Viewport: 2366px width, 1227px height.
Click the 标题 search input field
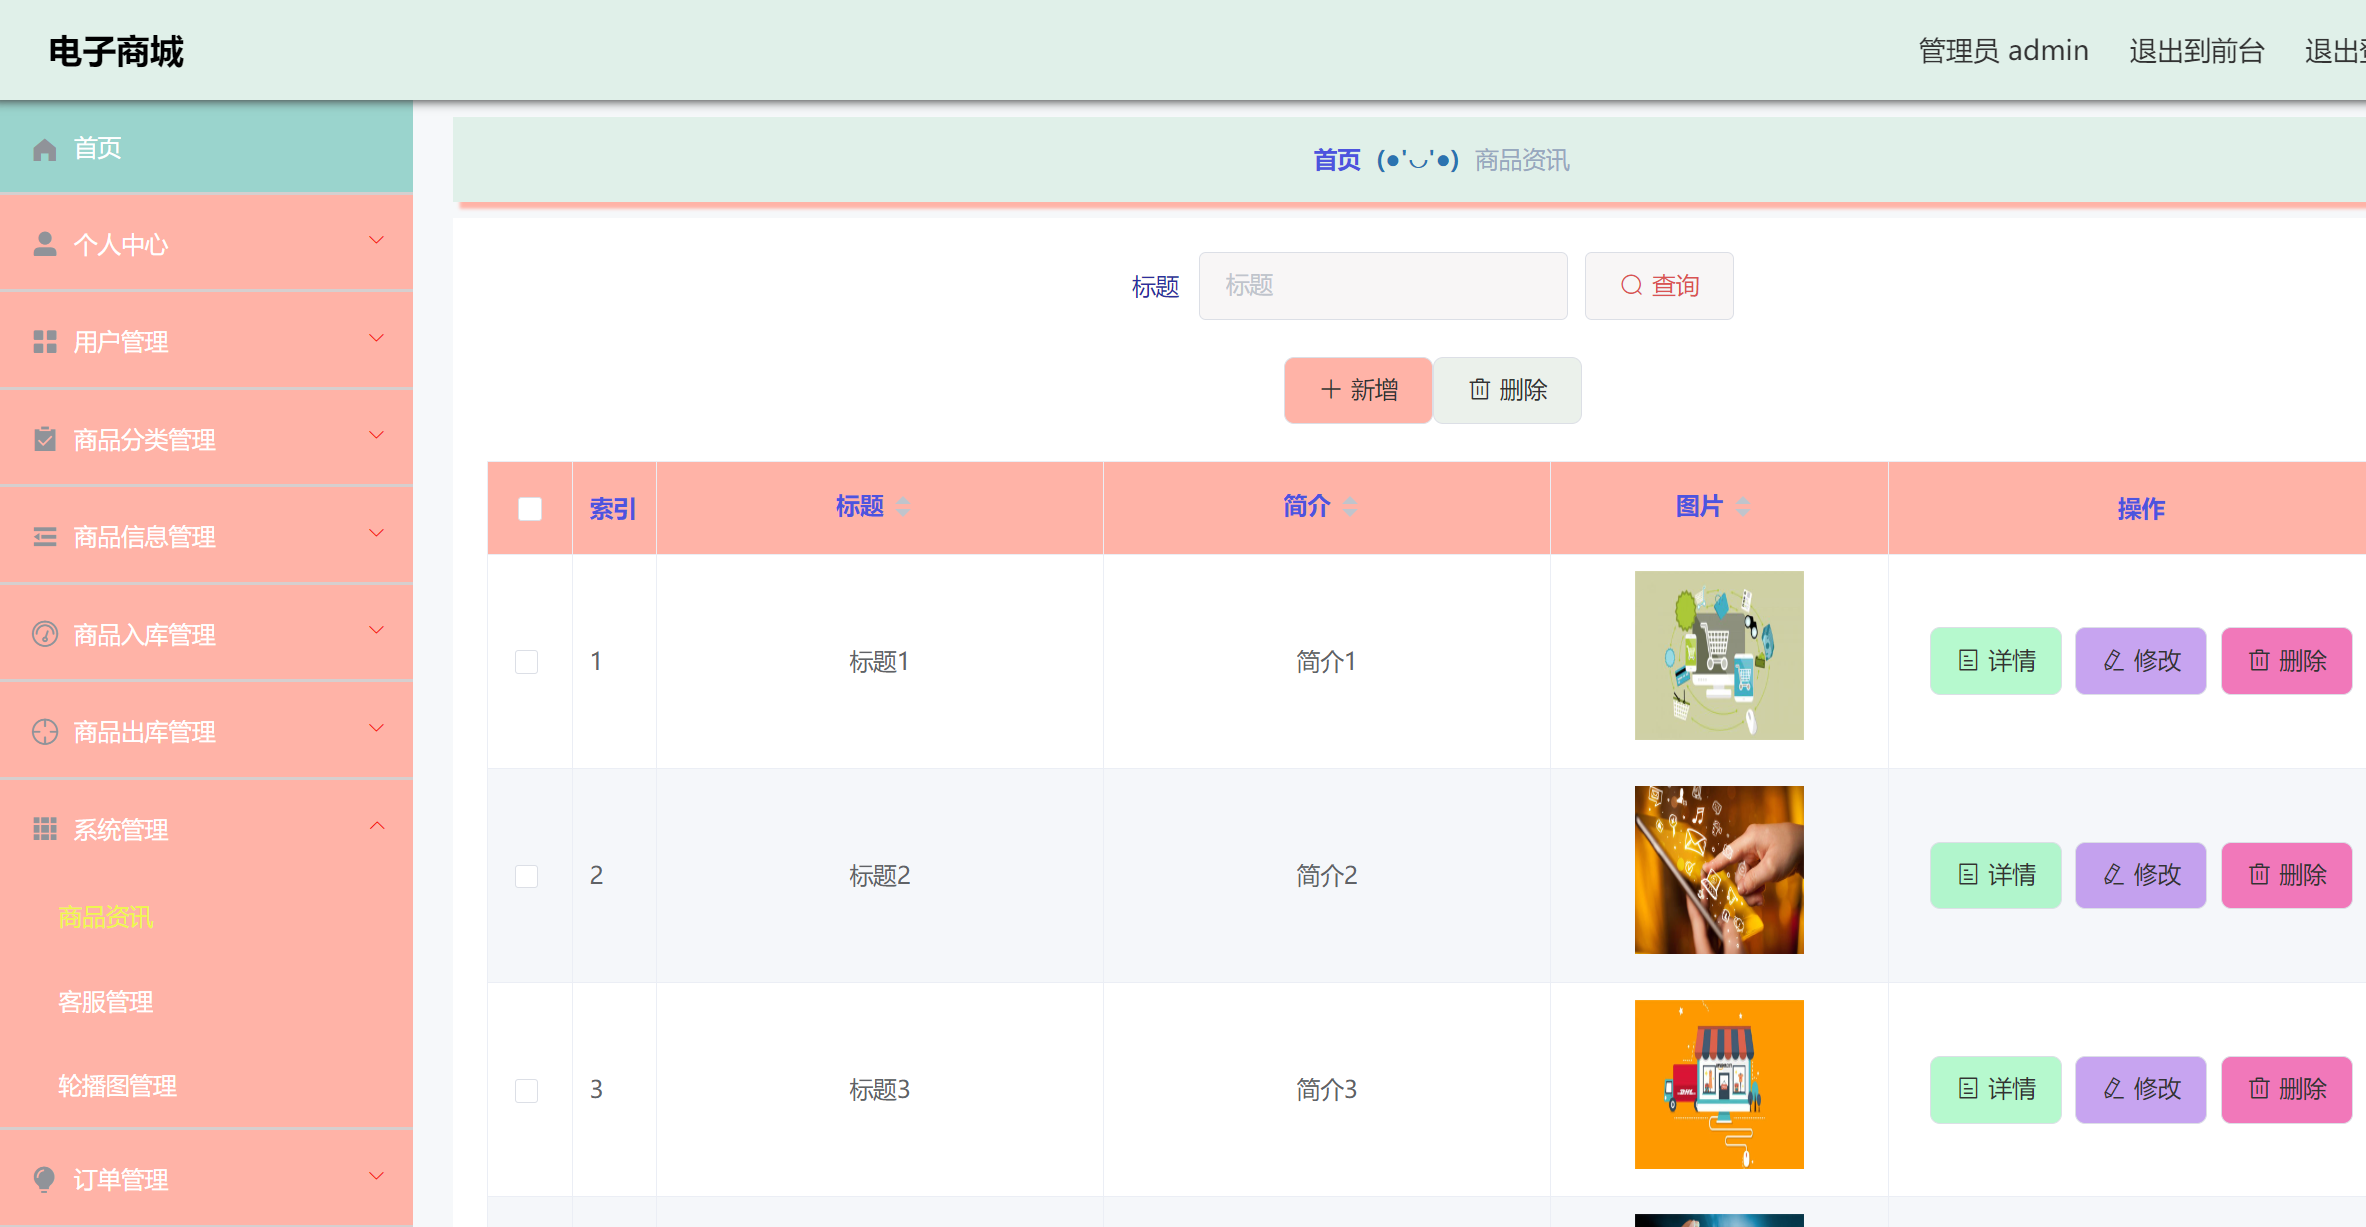(x=1383, y=285)
